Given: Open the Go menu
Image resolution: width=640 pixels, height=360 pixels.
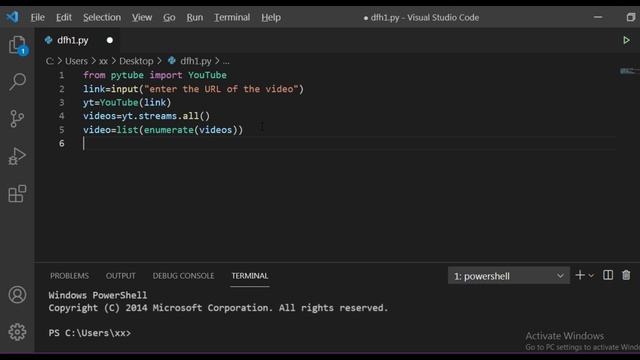Looking at the screenshot, I should pyautogui.click(x=169, y=18).
